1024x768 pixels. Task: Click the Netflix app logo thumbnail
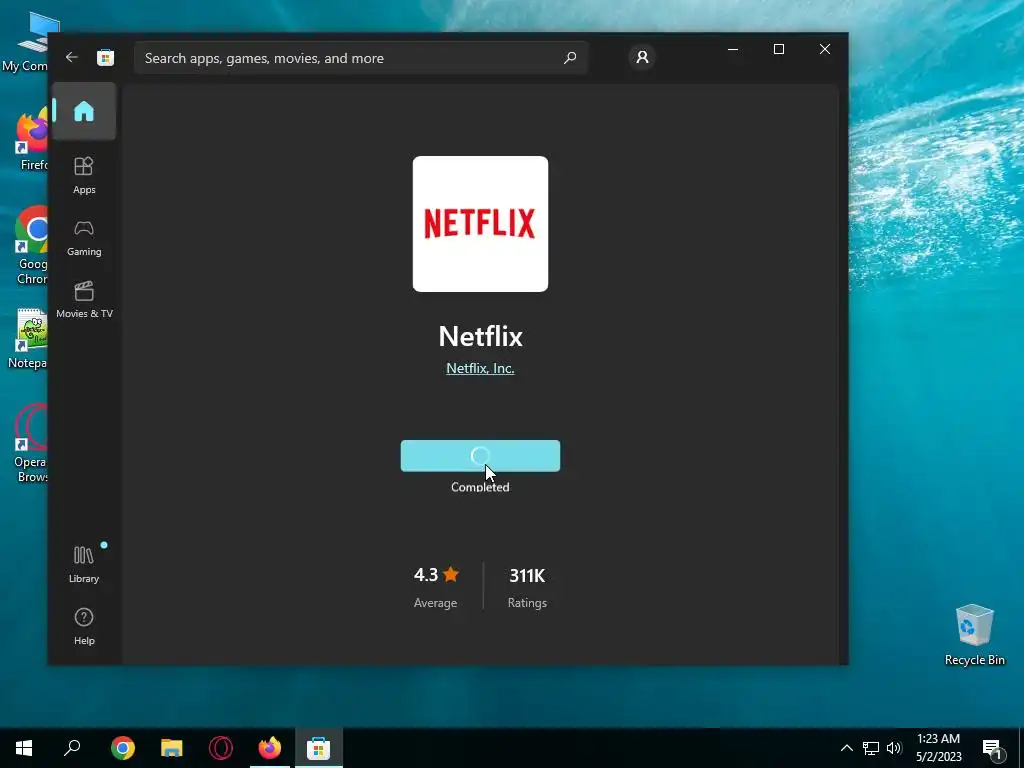coord(480,224)
